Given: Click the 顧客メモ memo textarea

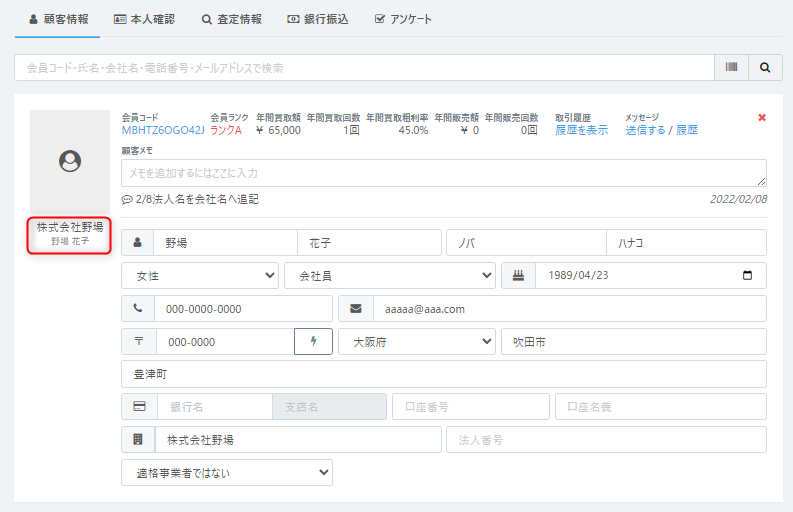Looking at the screenshot, I should (x=444, y=173).
